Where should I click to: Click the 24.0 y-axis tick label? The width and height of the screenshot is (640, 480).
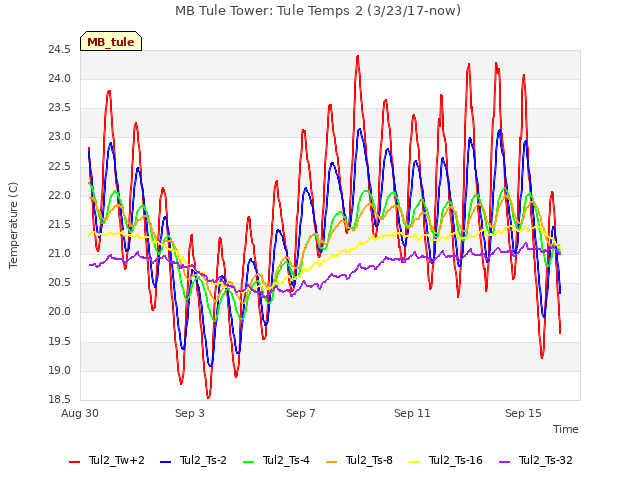tap(60, 79)
